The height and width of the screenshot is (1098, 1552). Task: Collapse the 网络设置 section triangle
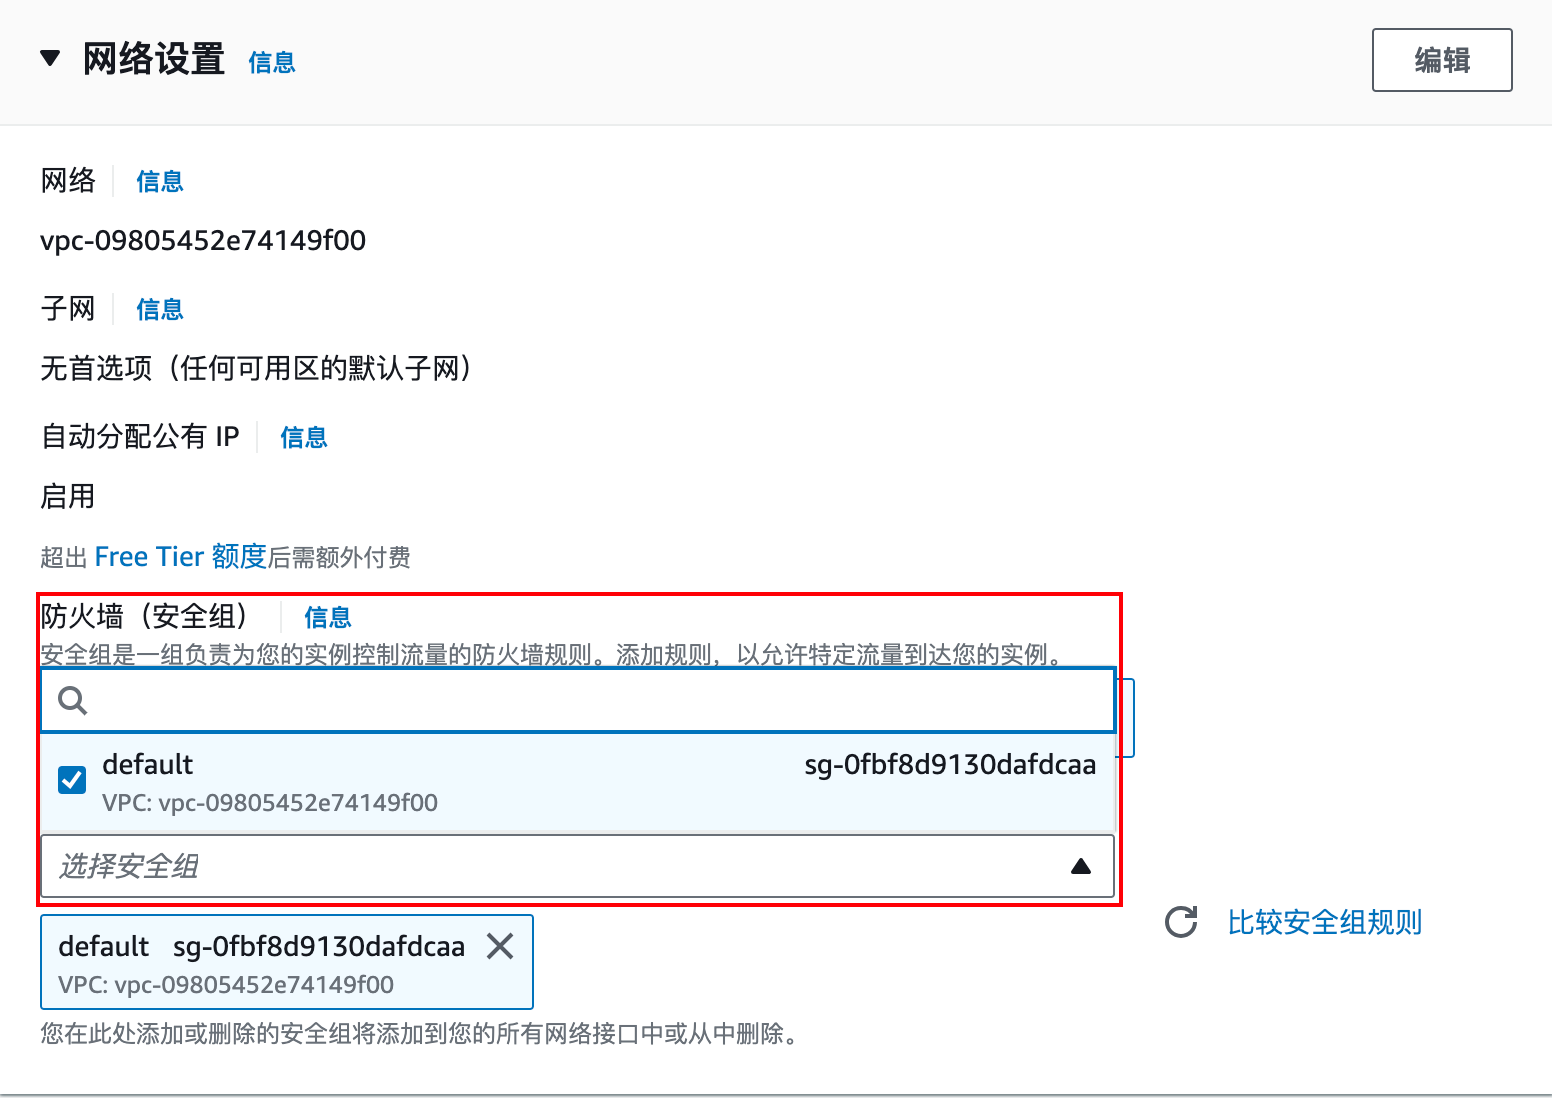(x=50, y=59)
